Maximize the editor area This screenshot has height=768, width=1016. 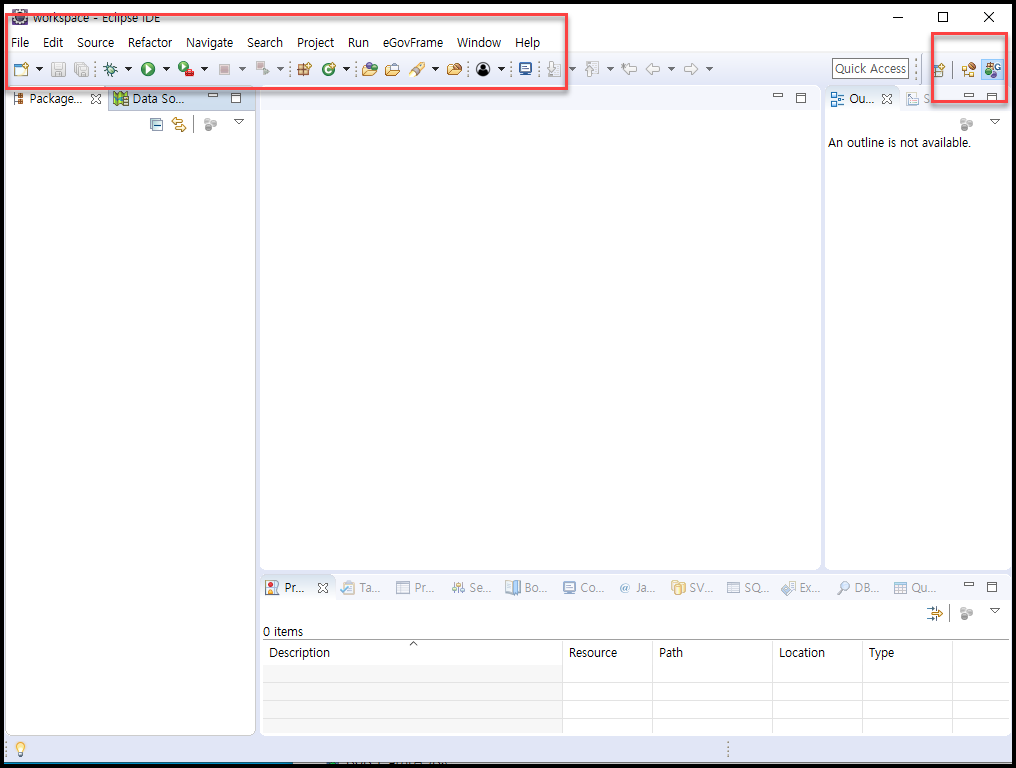point(801,98)
